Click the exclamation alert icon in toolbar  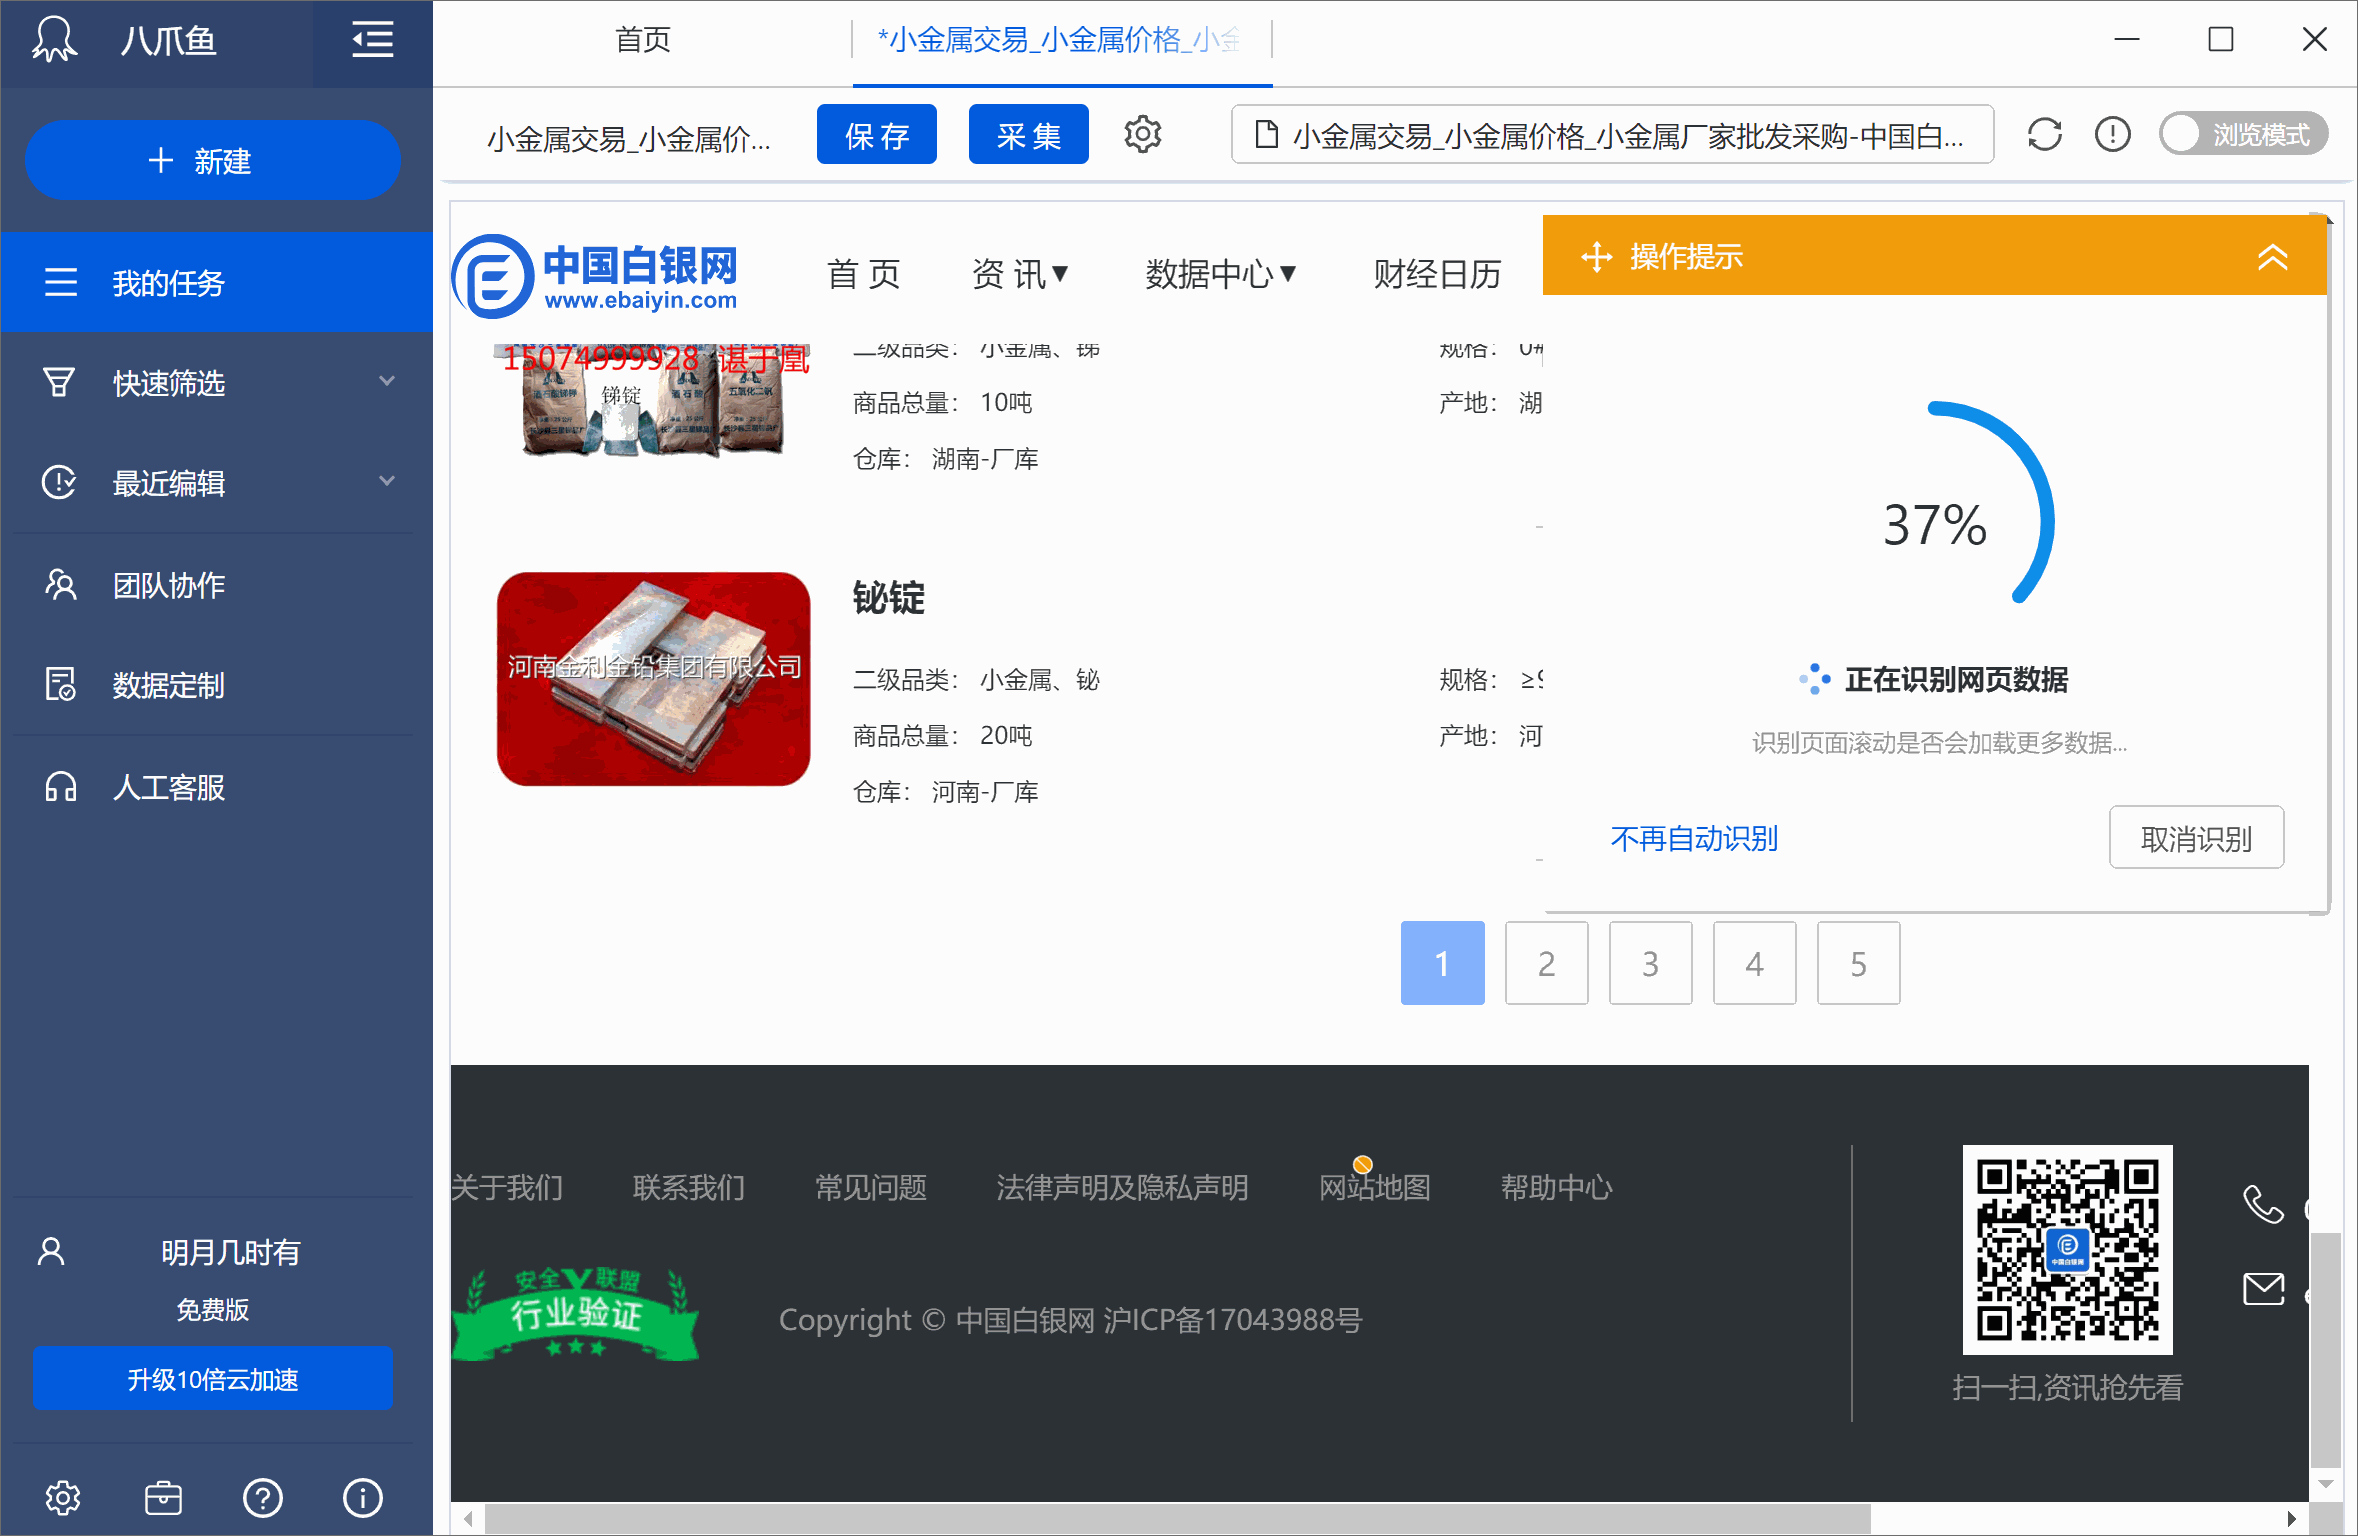(2113, 134)
